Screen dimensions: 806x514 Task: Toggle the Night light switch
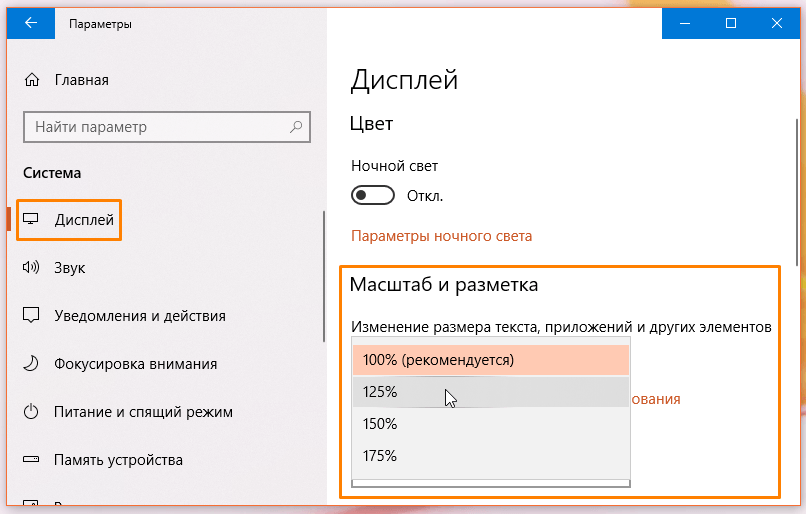pos(374,195)
